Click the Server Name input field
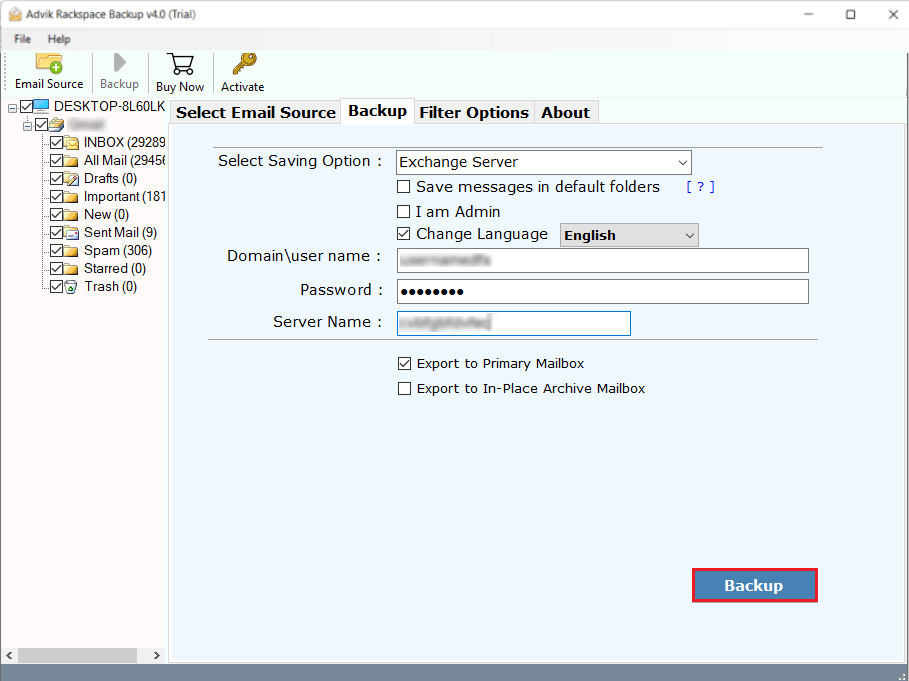The image size is (909, 681). tap(514, 323)
